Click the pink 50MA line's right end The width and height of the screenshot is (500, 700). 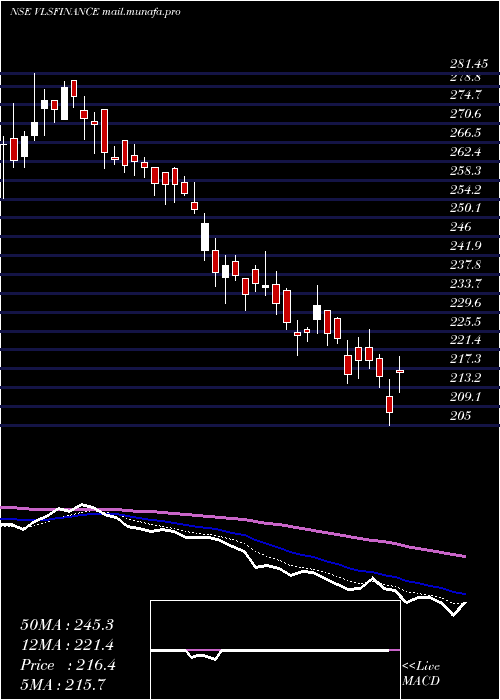click(x=464, y=556)
